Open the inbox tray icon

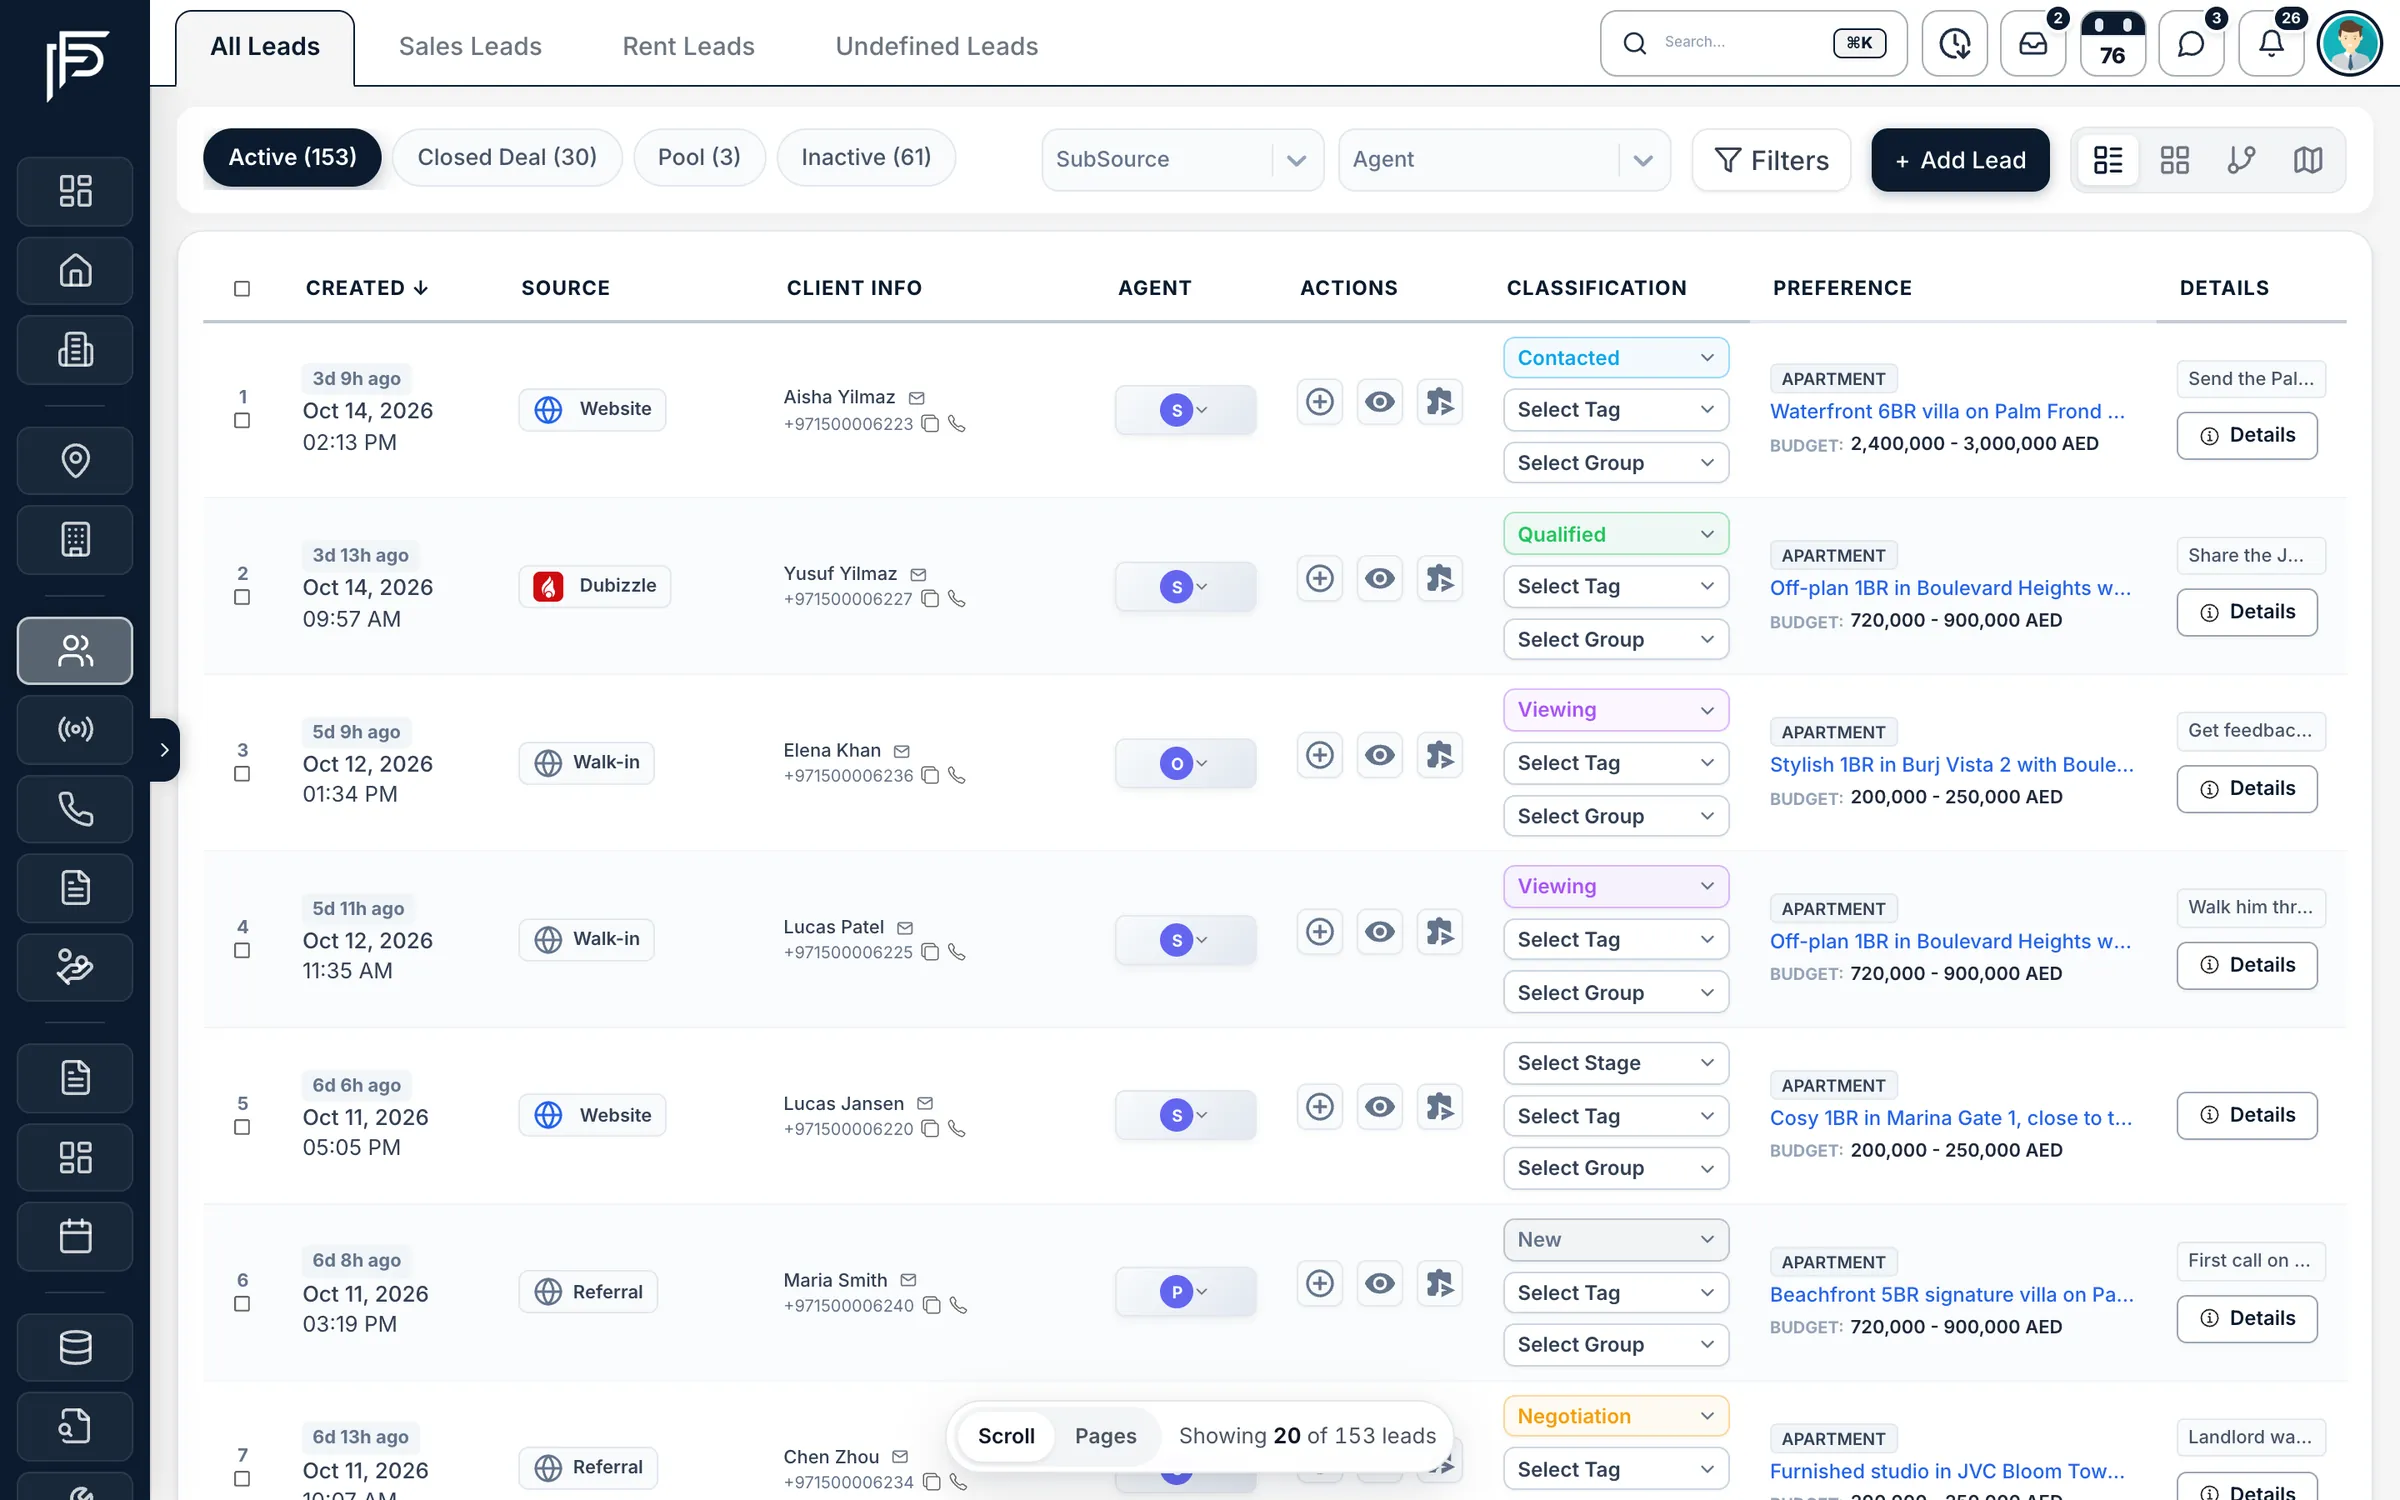point(2033,44)
